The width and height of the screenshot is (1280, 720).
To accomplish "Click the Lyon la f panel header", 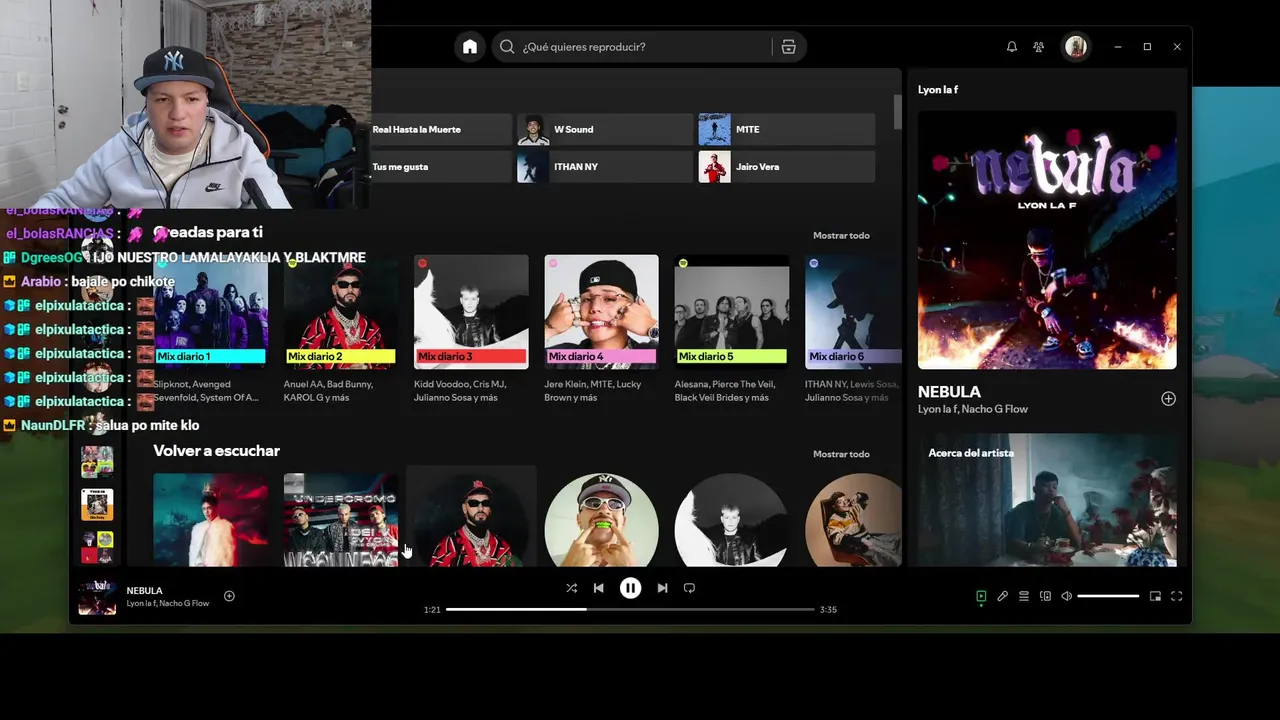I will click(x=938, y=90).
